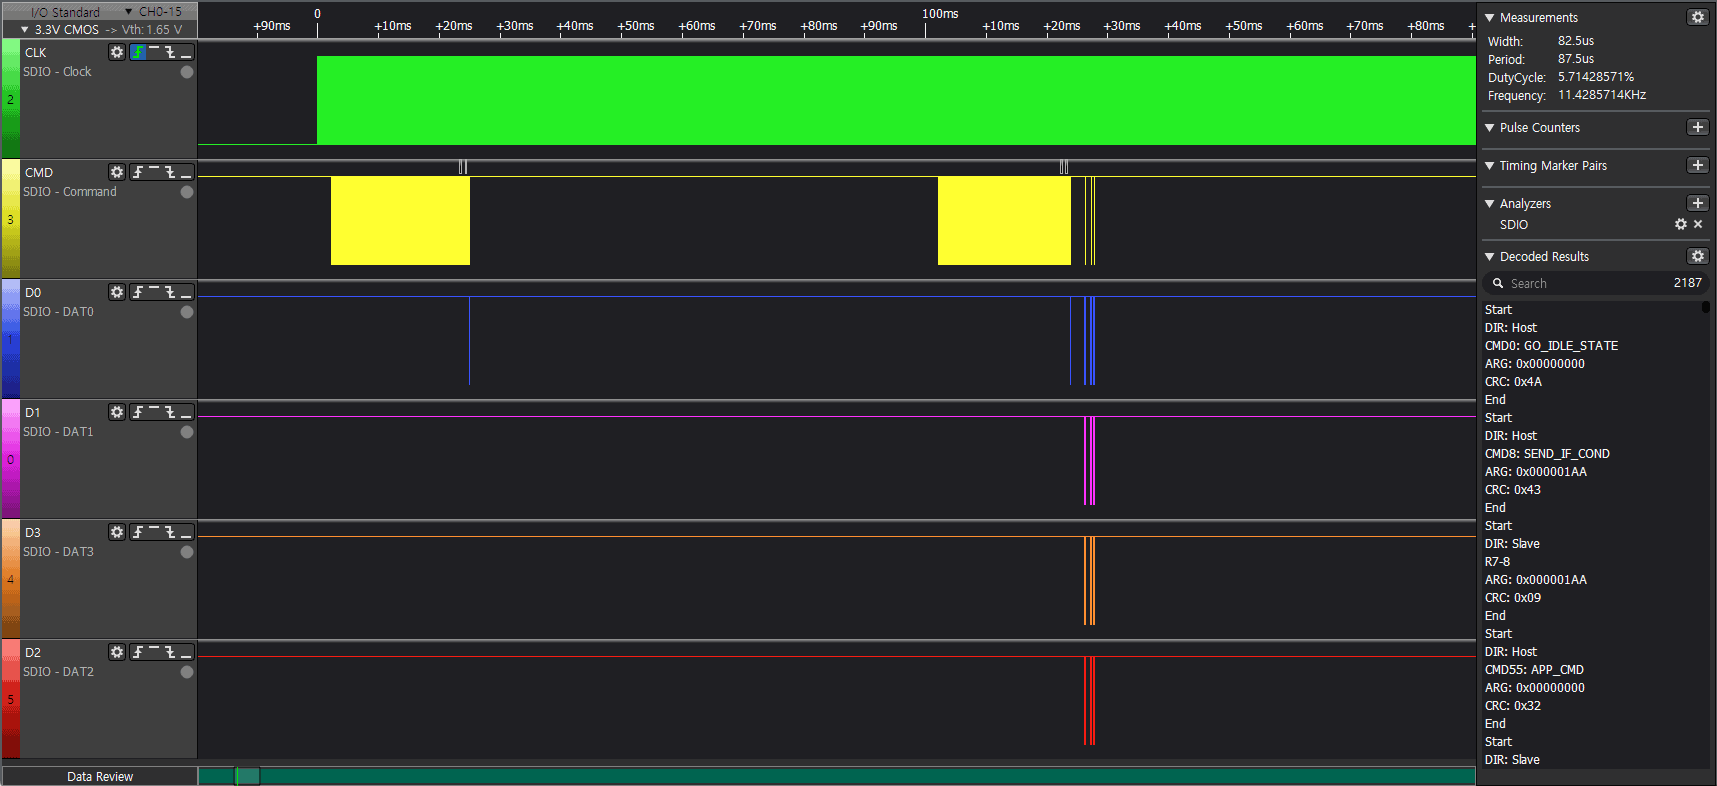Set high level trigger on D0 channel
The width and height of the screenshot is (1717, 786).
[x=154, y=292]
